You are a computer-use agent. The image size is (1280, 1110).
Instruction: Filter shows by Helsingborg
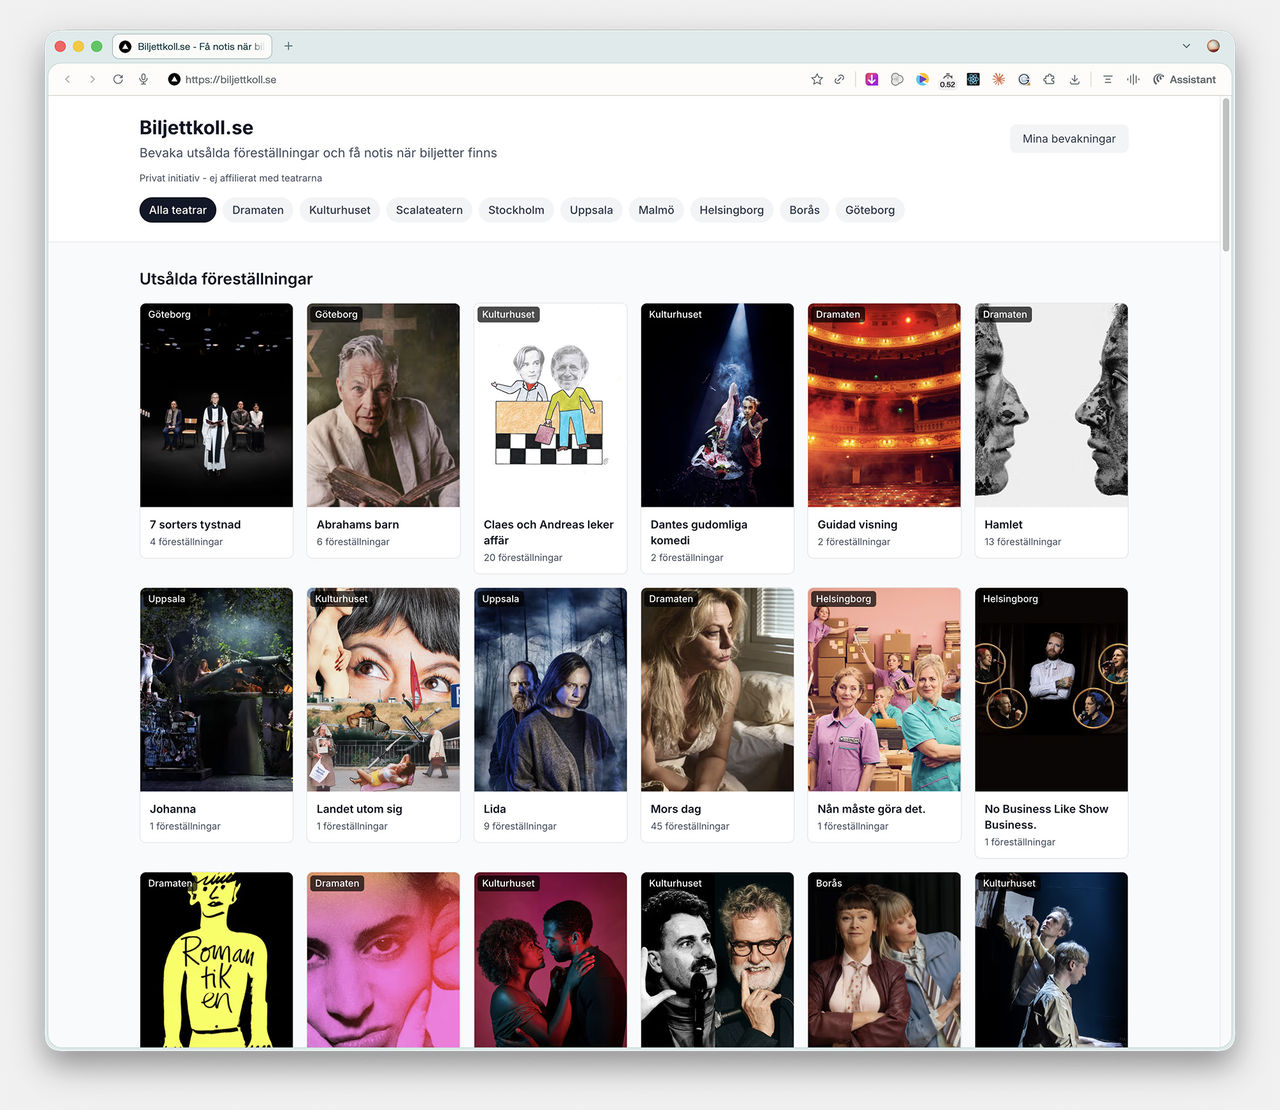[x=731, y=210]
